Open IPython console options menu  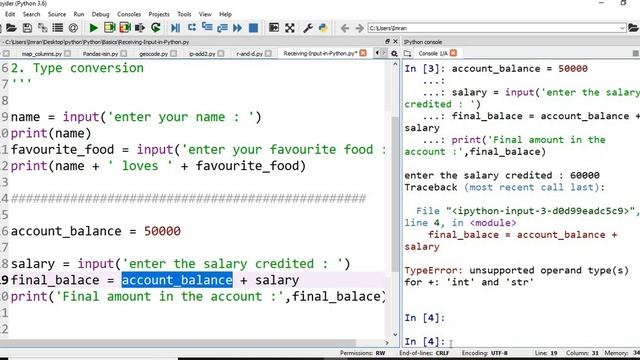(636, 53)
